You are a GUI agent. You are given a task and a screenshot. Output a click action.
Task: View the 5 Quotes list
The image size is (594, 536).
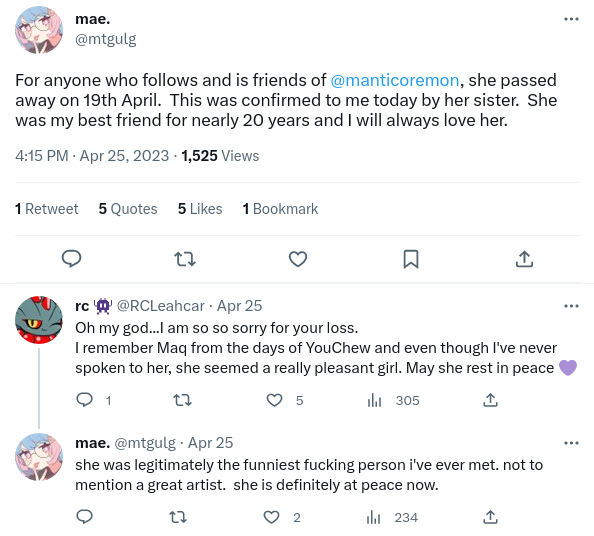coord(128,209)
